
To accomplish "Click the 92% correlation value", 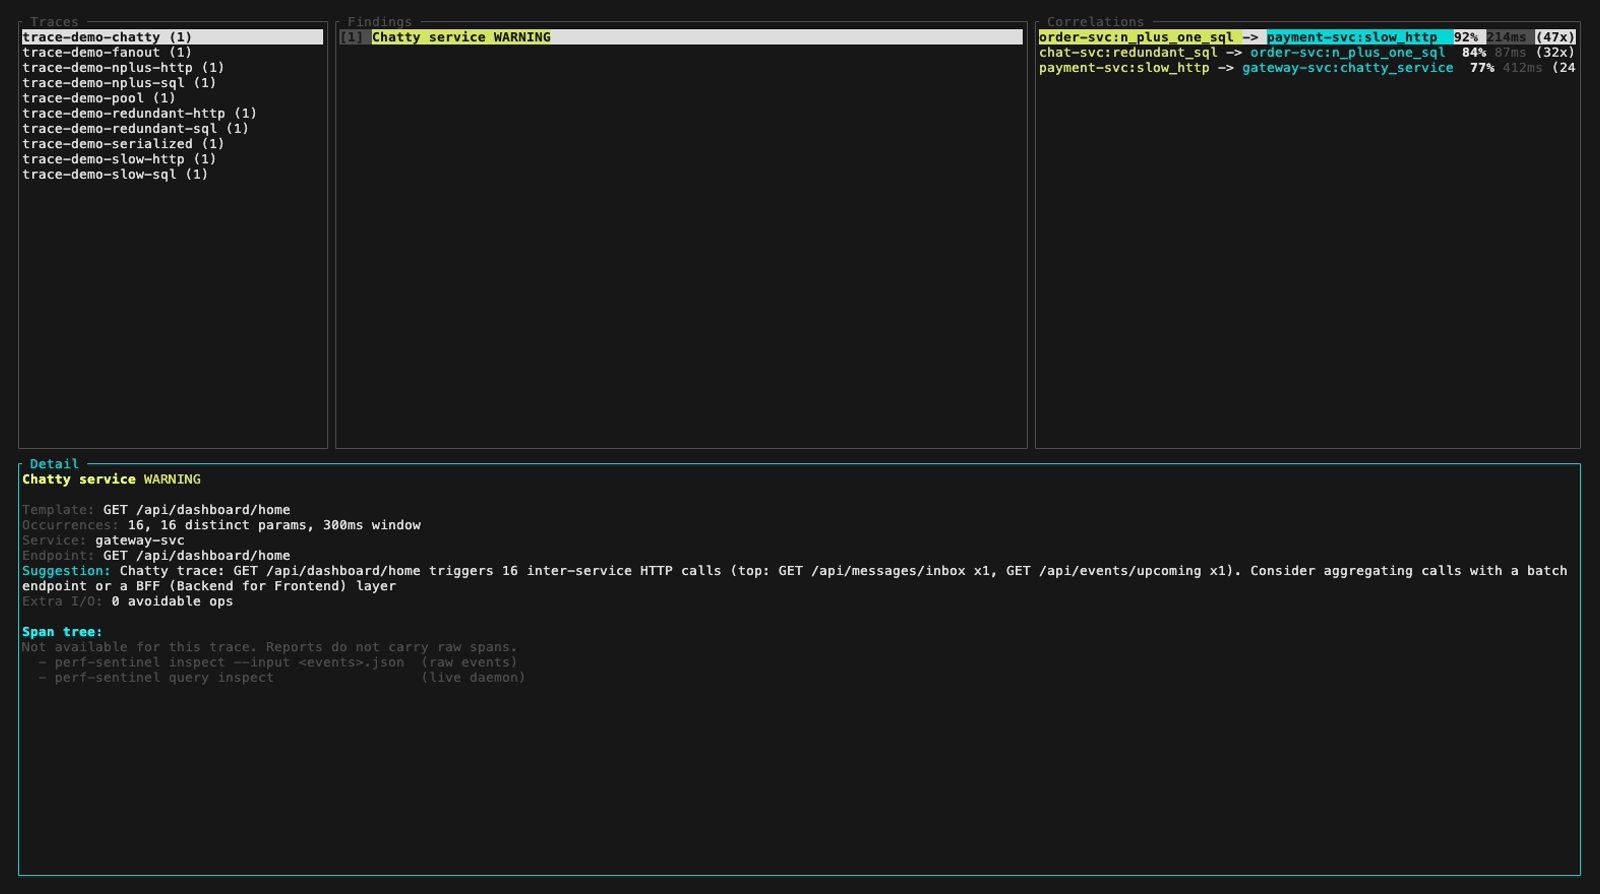I will click(x=1466, y=37).
